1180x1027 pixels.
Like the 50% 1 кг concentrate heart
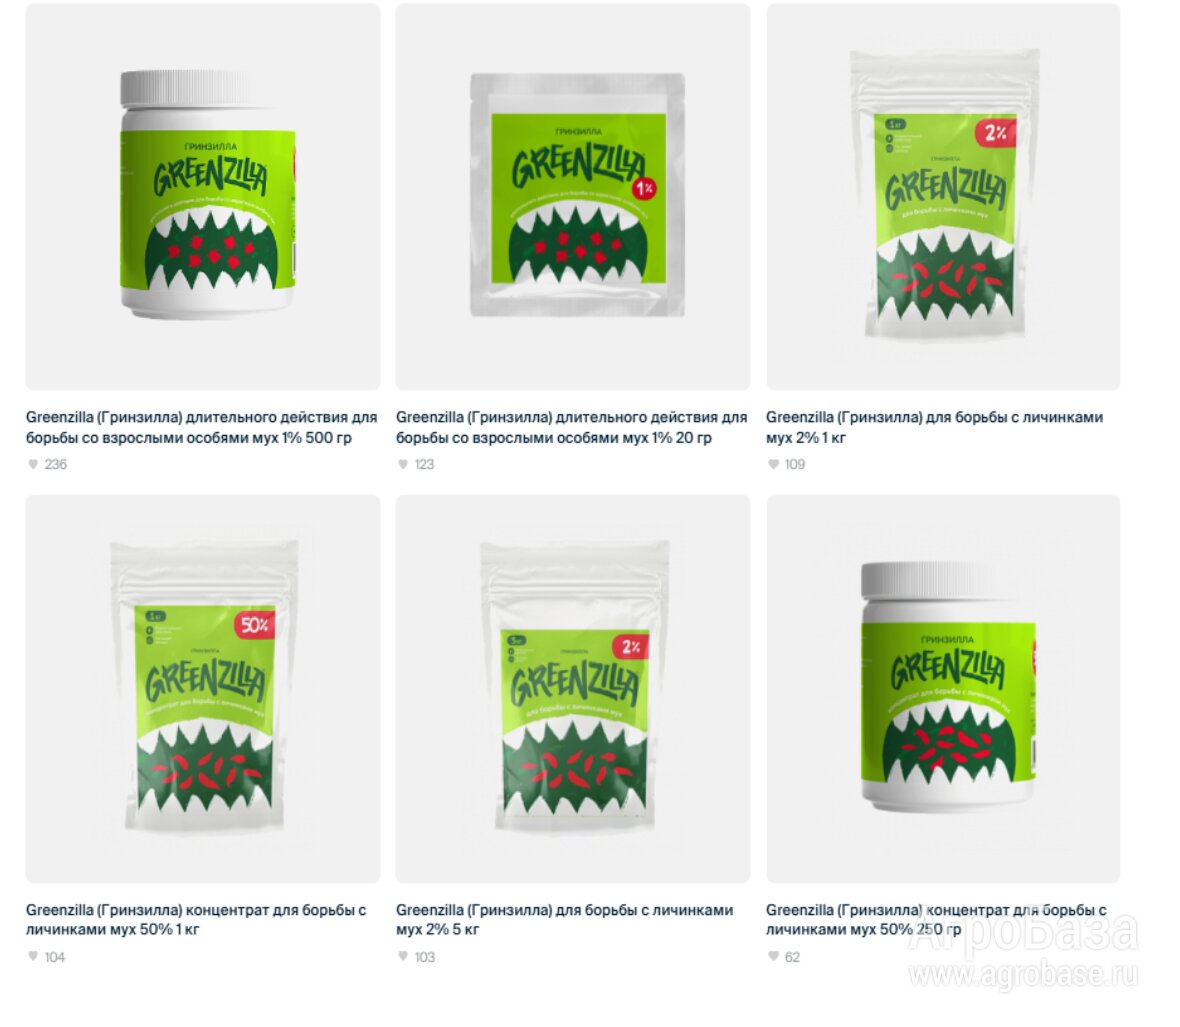point(32,956)
